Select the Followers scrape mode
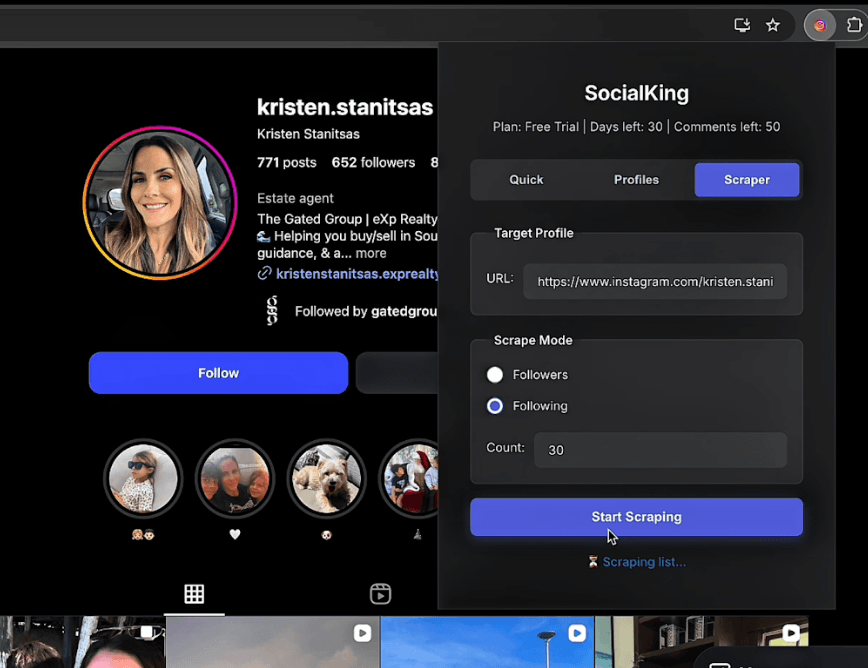The image size is (868, 668). coord(495,375)
